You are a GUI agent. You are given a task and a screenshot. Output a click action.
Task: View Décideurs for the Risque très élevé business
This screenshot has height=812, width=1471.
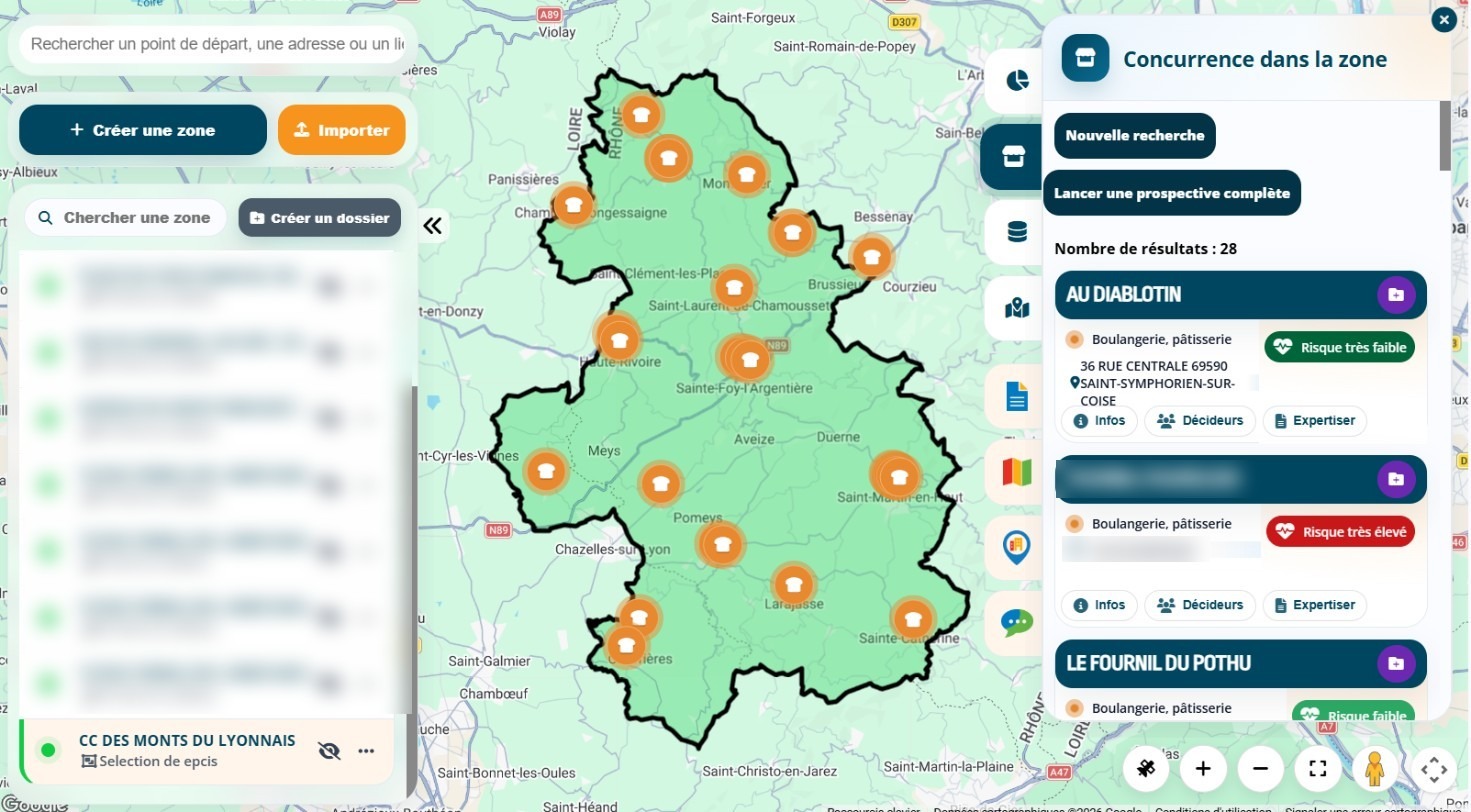(1200, 605)
